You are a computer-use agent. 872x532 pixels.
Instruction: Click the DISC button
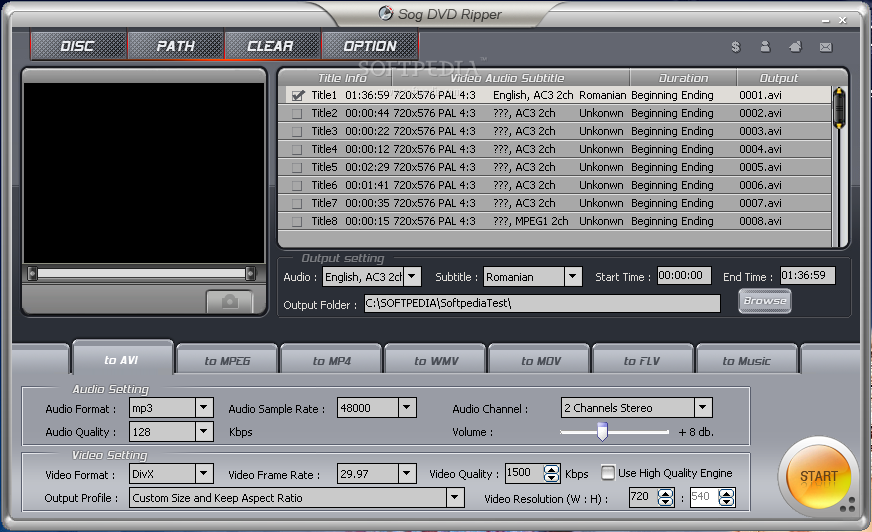tap(78, 46)
